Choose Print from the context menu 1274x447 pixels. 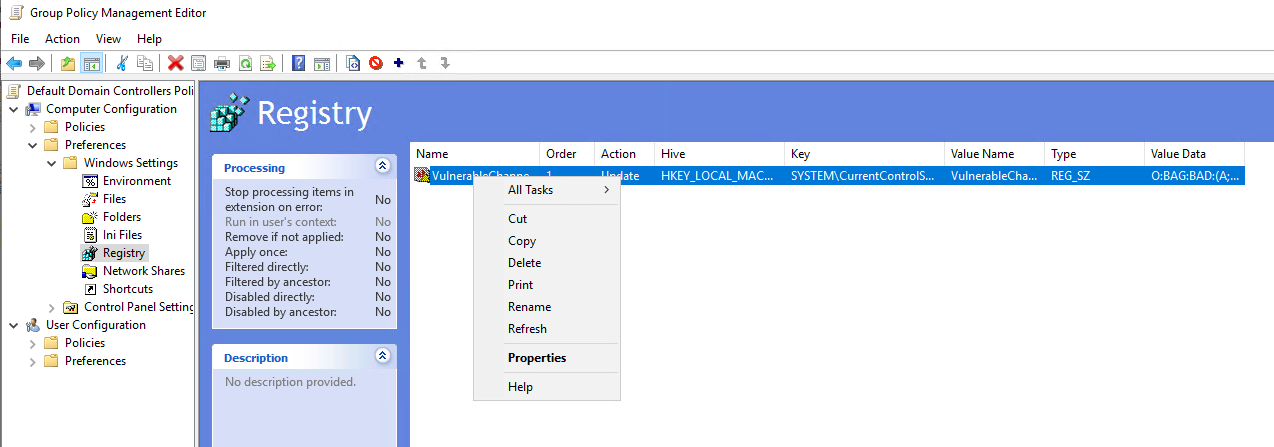(547, 285)
